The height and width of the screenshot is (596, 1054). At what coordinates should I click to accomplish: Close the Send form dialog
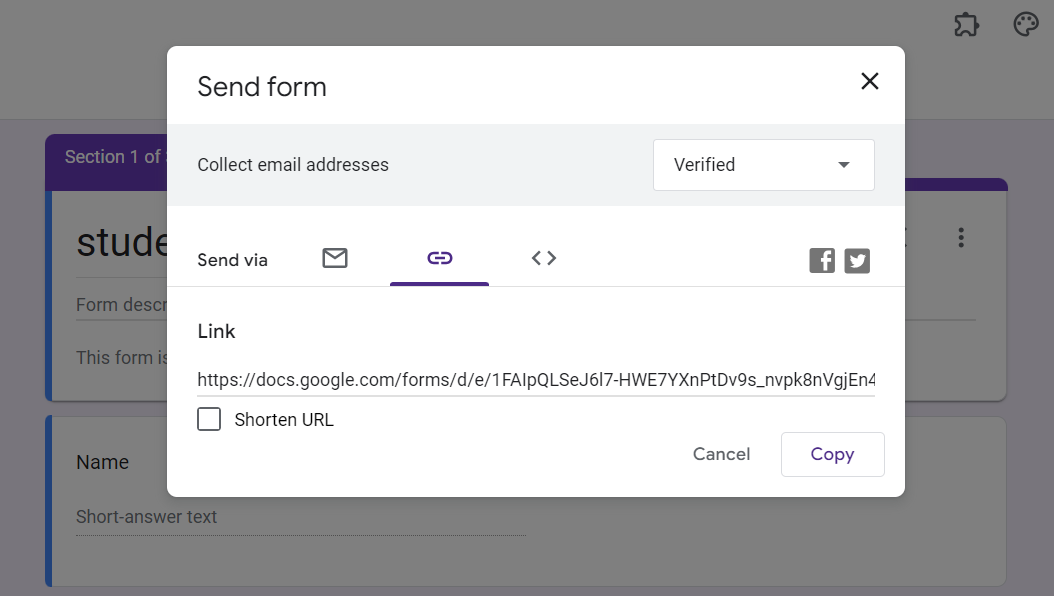point(870,82)
